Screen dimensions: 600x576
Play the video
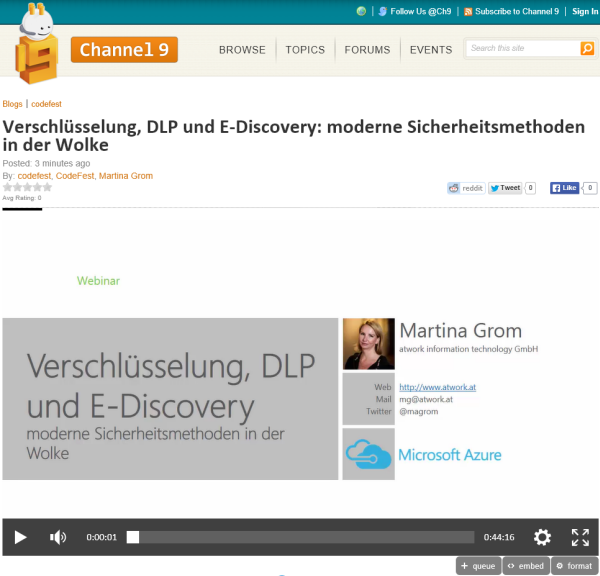point(20,537)
